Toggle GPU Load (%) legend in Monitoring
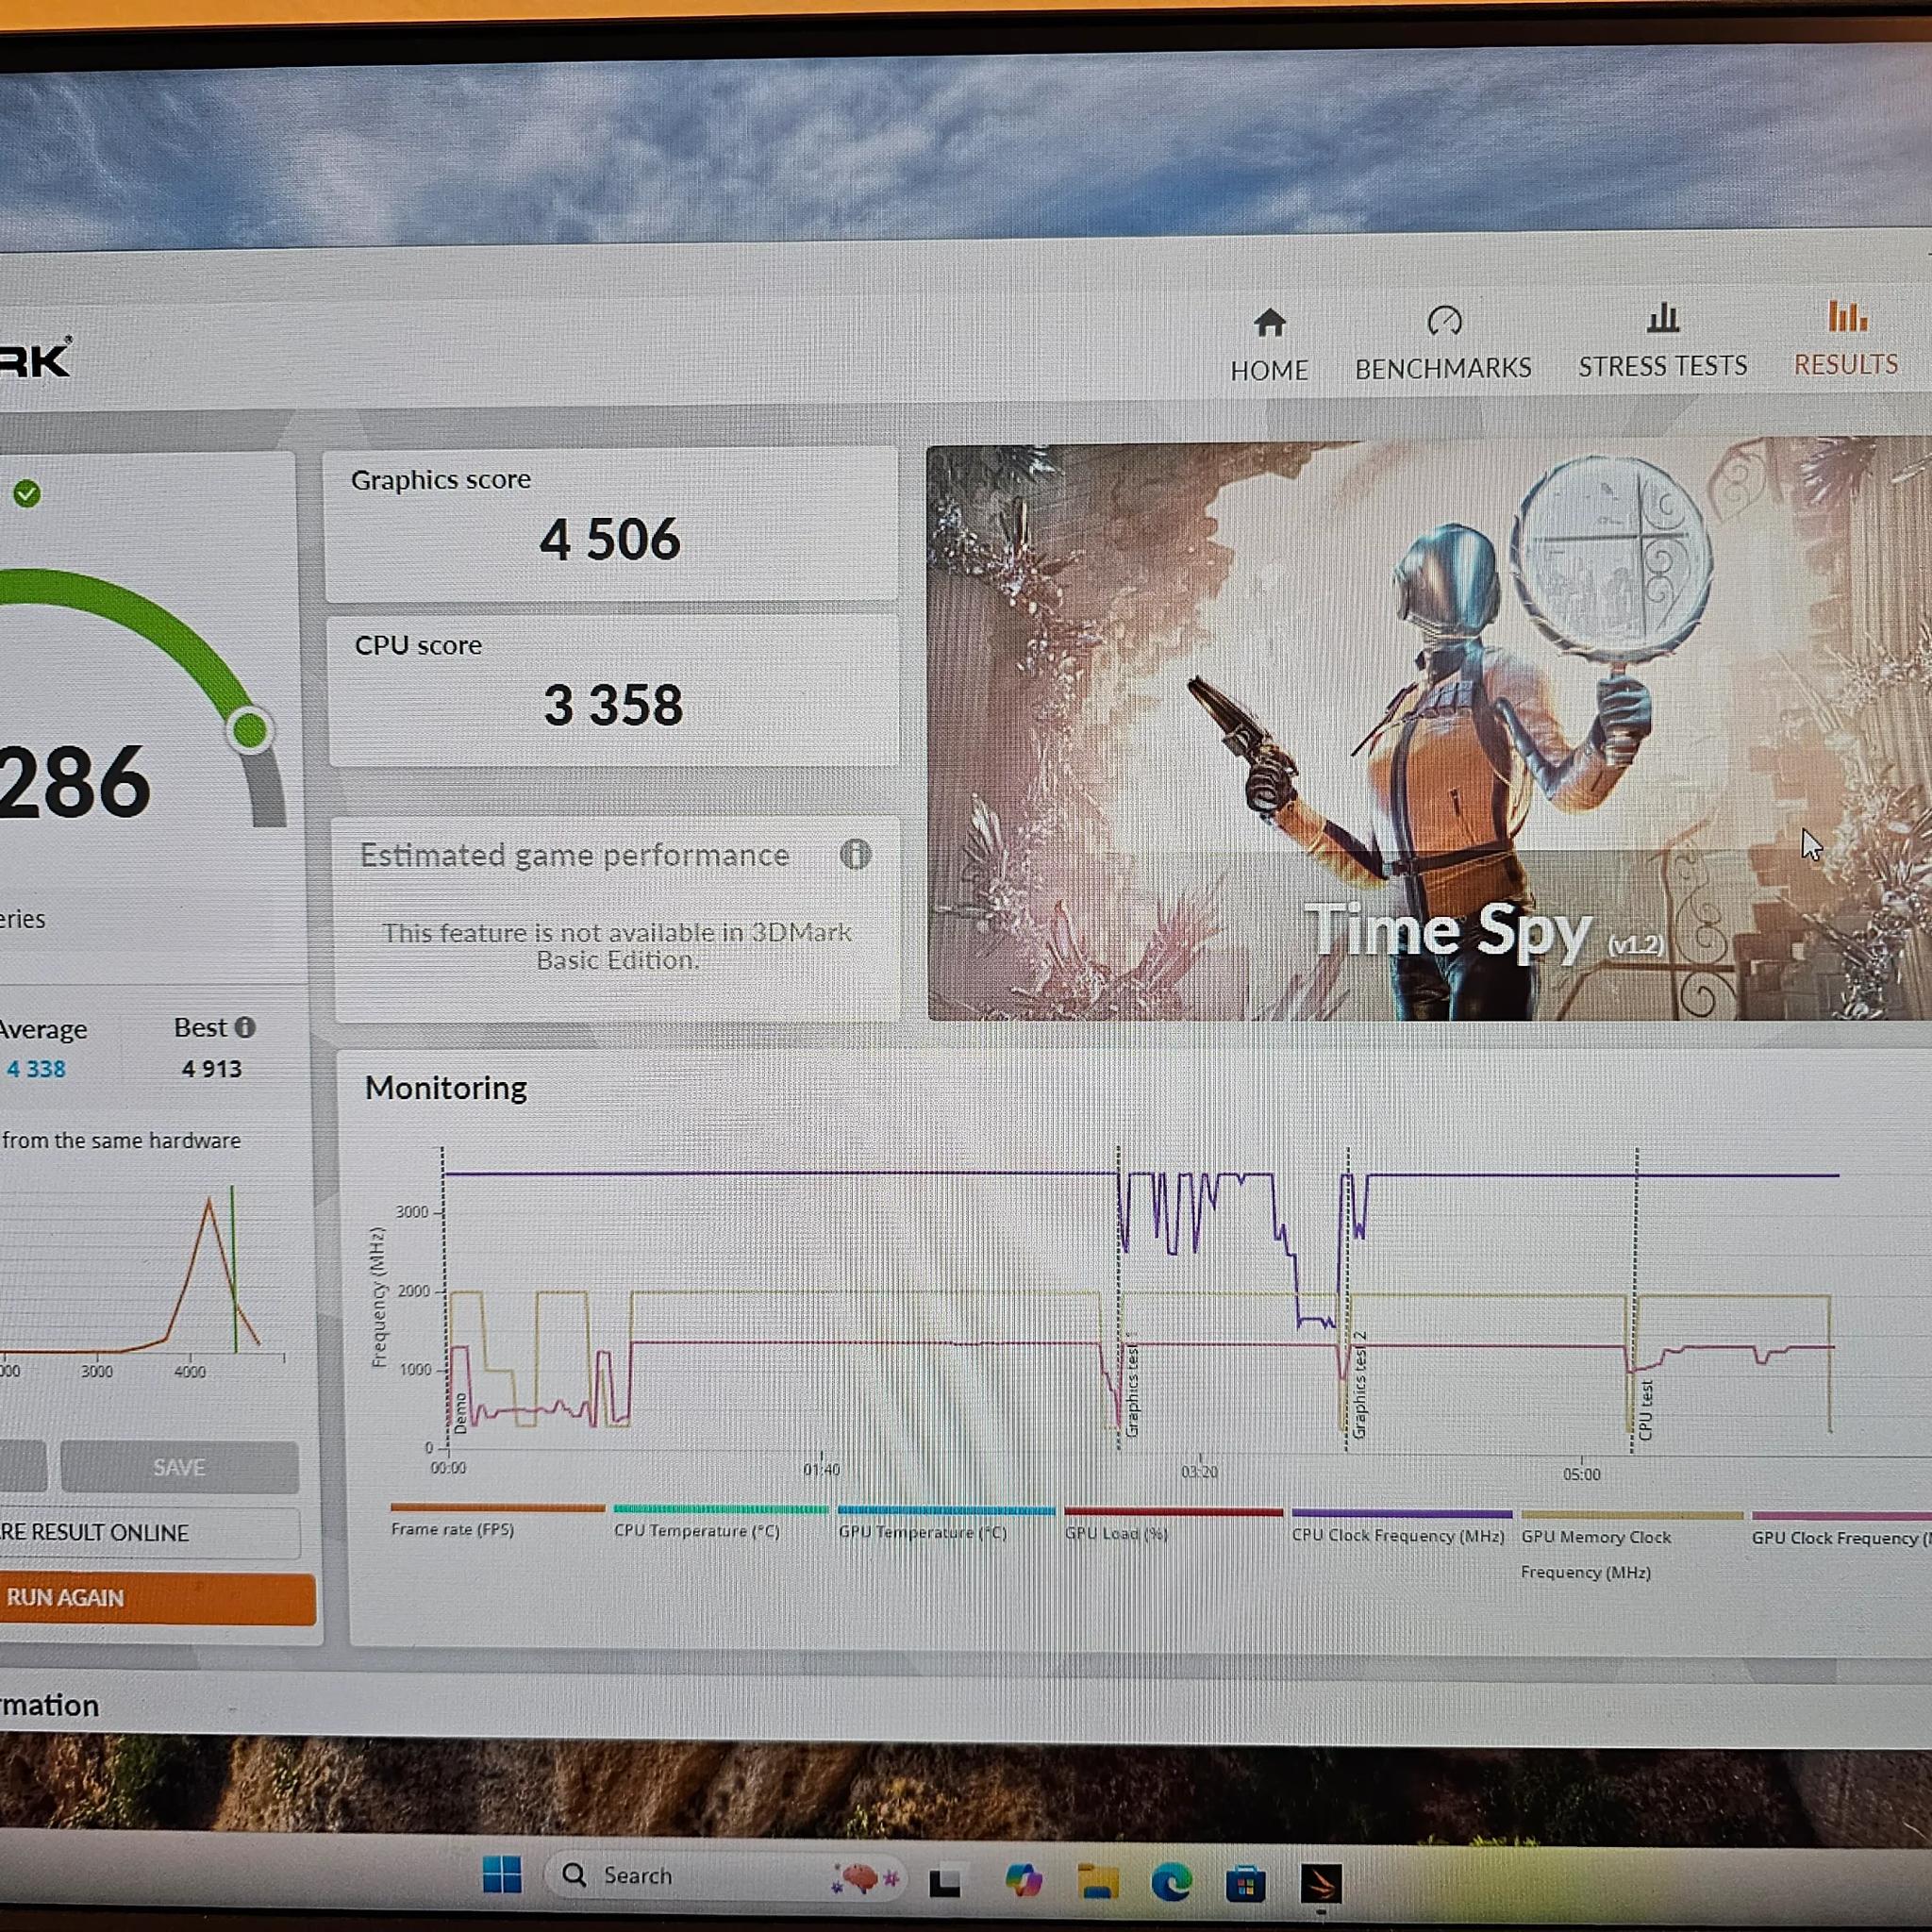 [x=1173, y=1526]
